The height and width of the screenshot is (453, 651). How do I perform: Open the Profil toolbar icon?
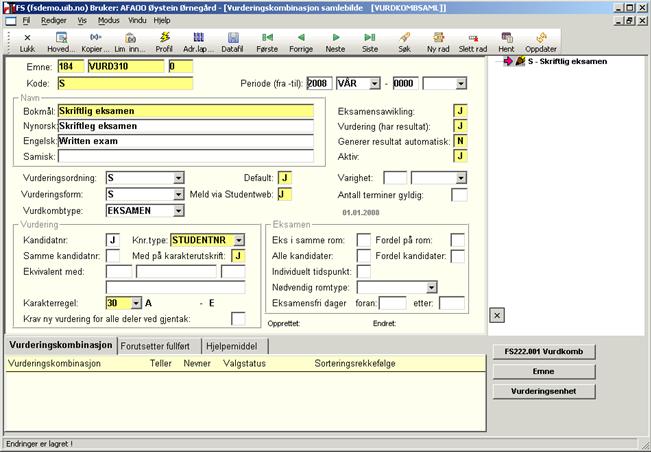164,41
